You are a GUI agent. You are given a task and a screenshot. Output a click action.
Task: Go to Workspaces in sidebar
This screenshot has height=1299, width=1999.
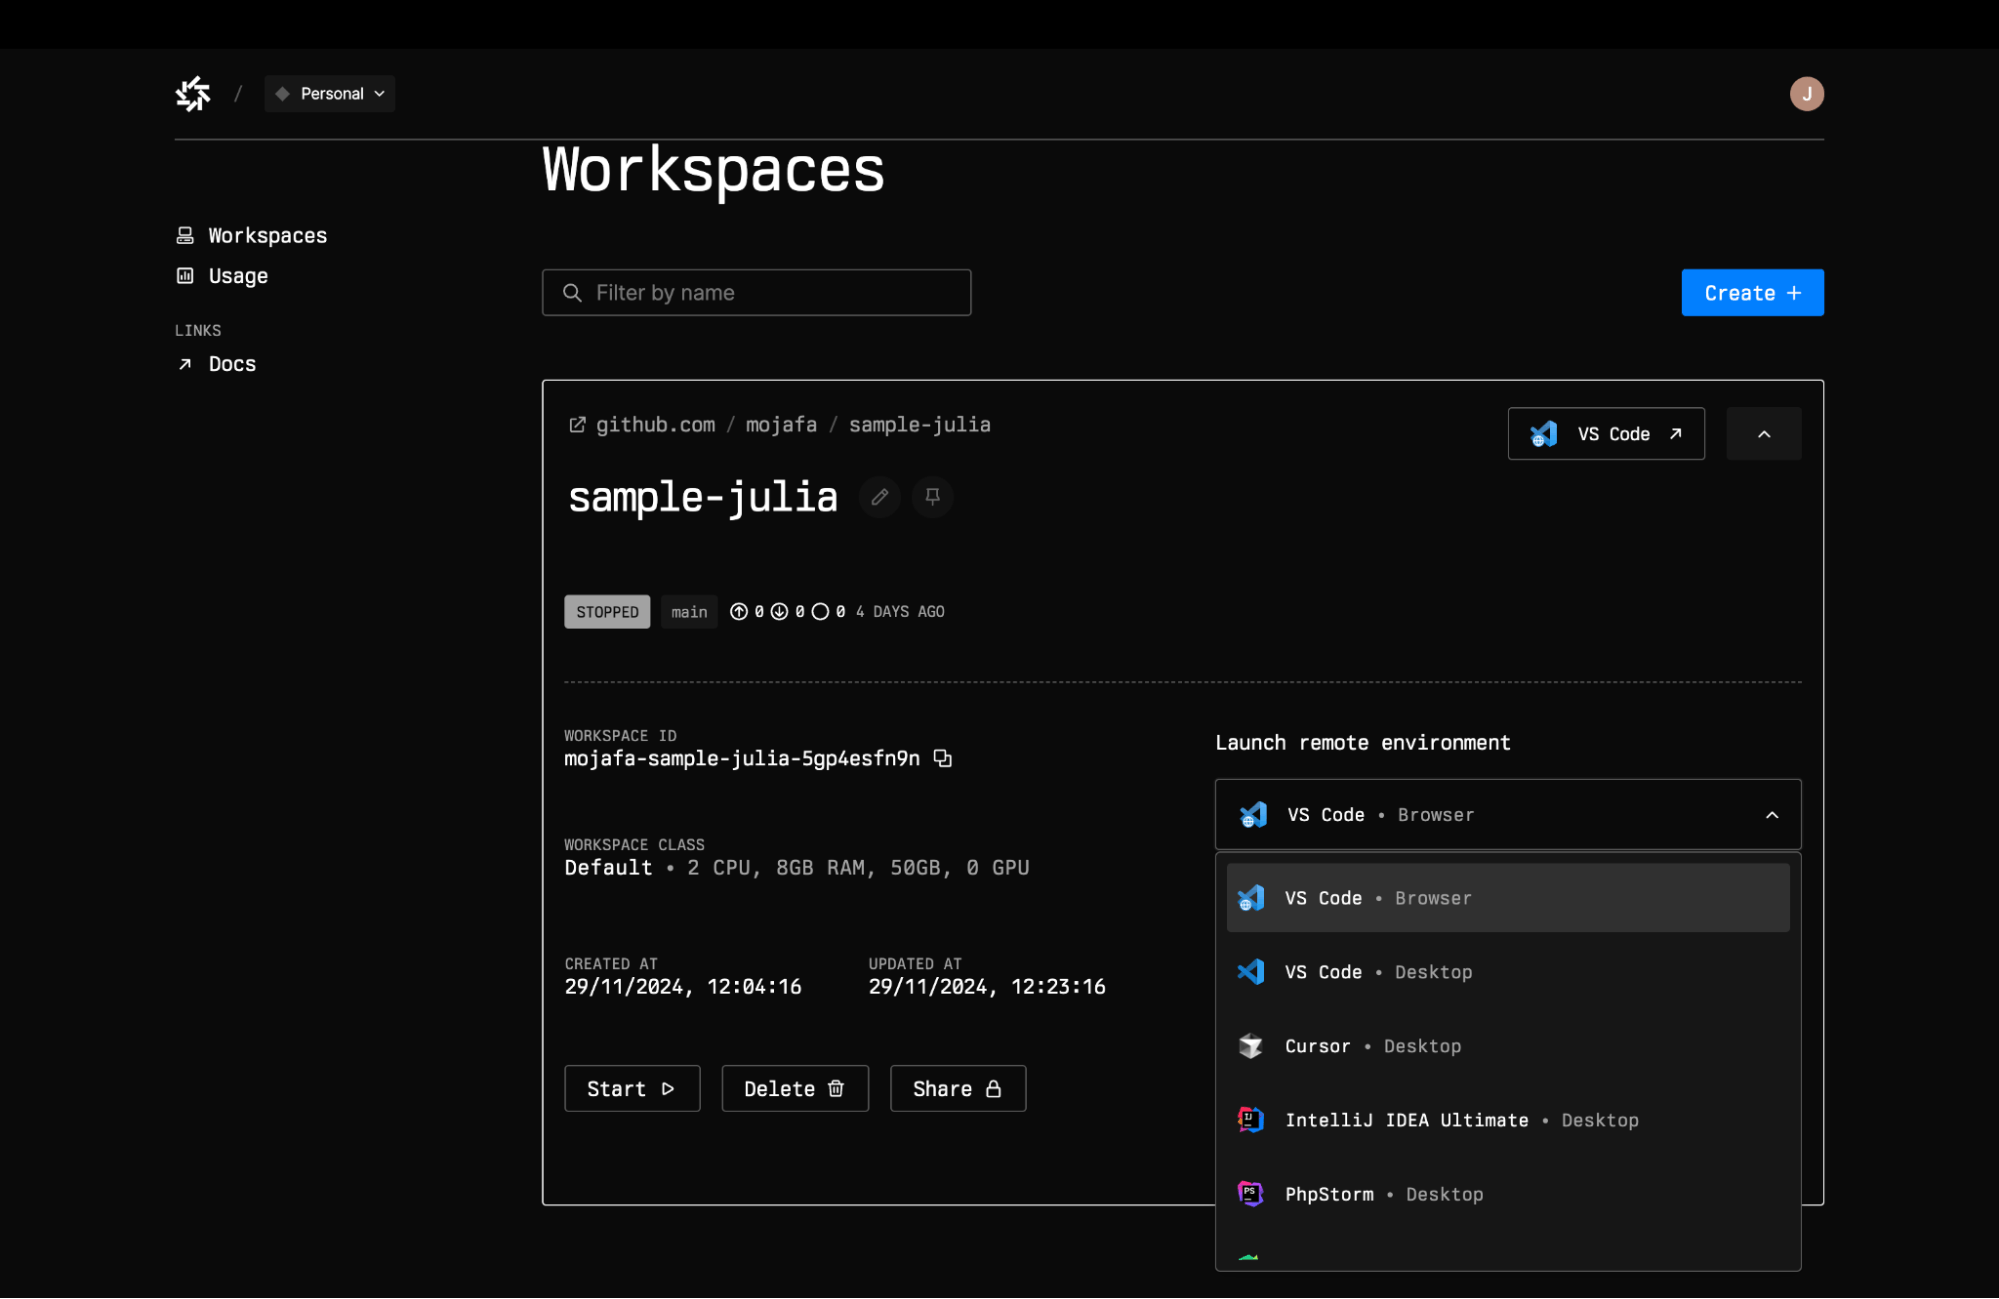(x=252, y=235)
